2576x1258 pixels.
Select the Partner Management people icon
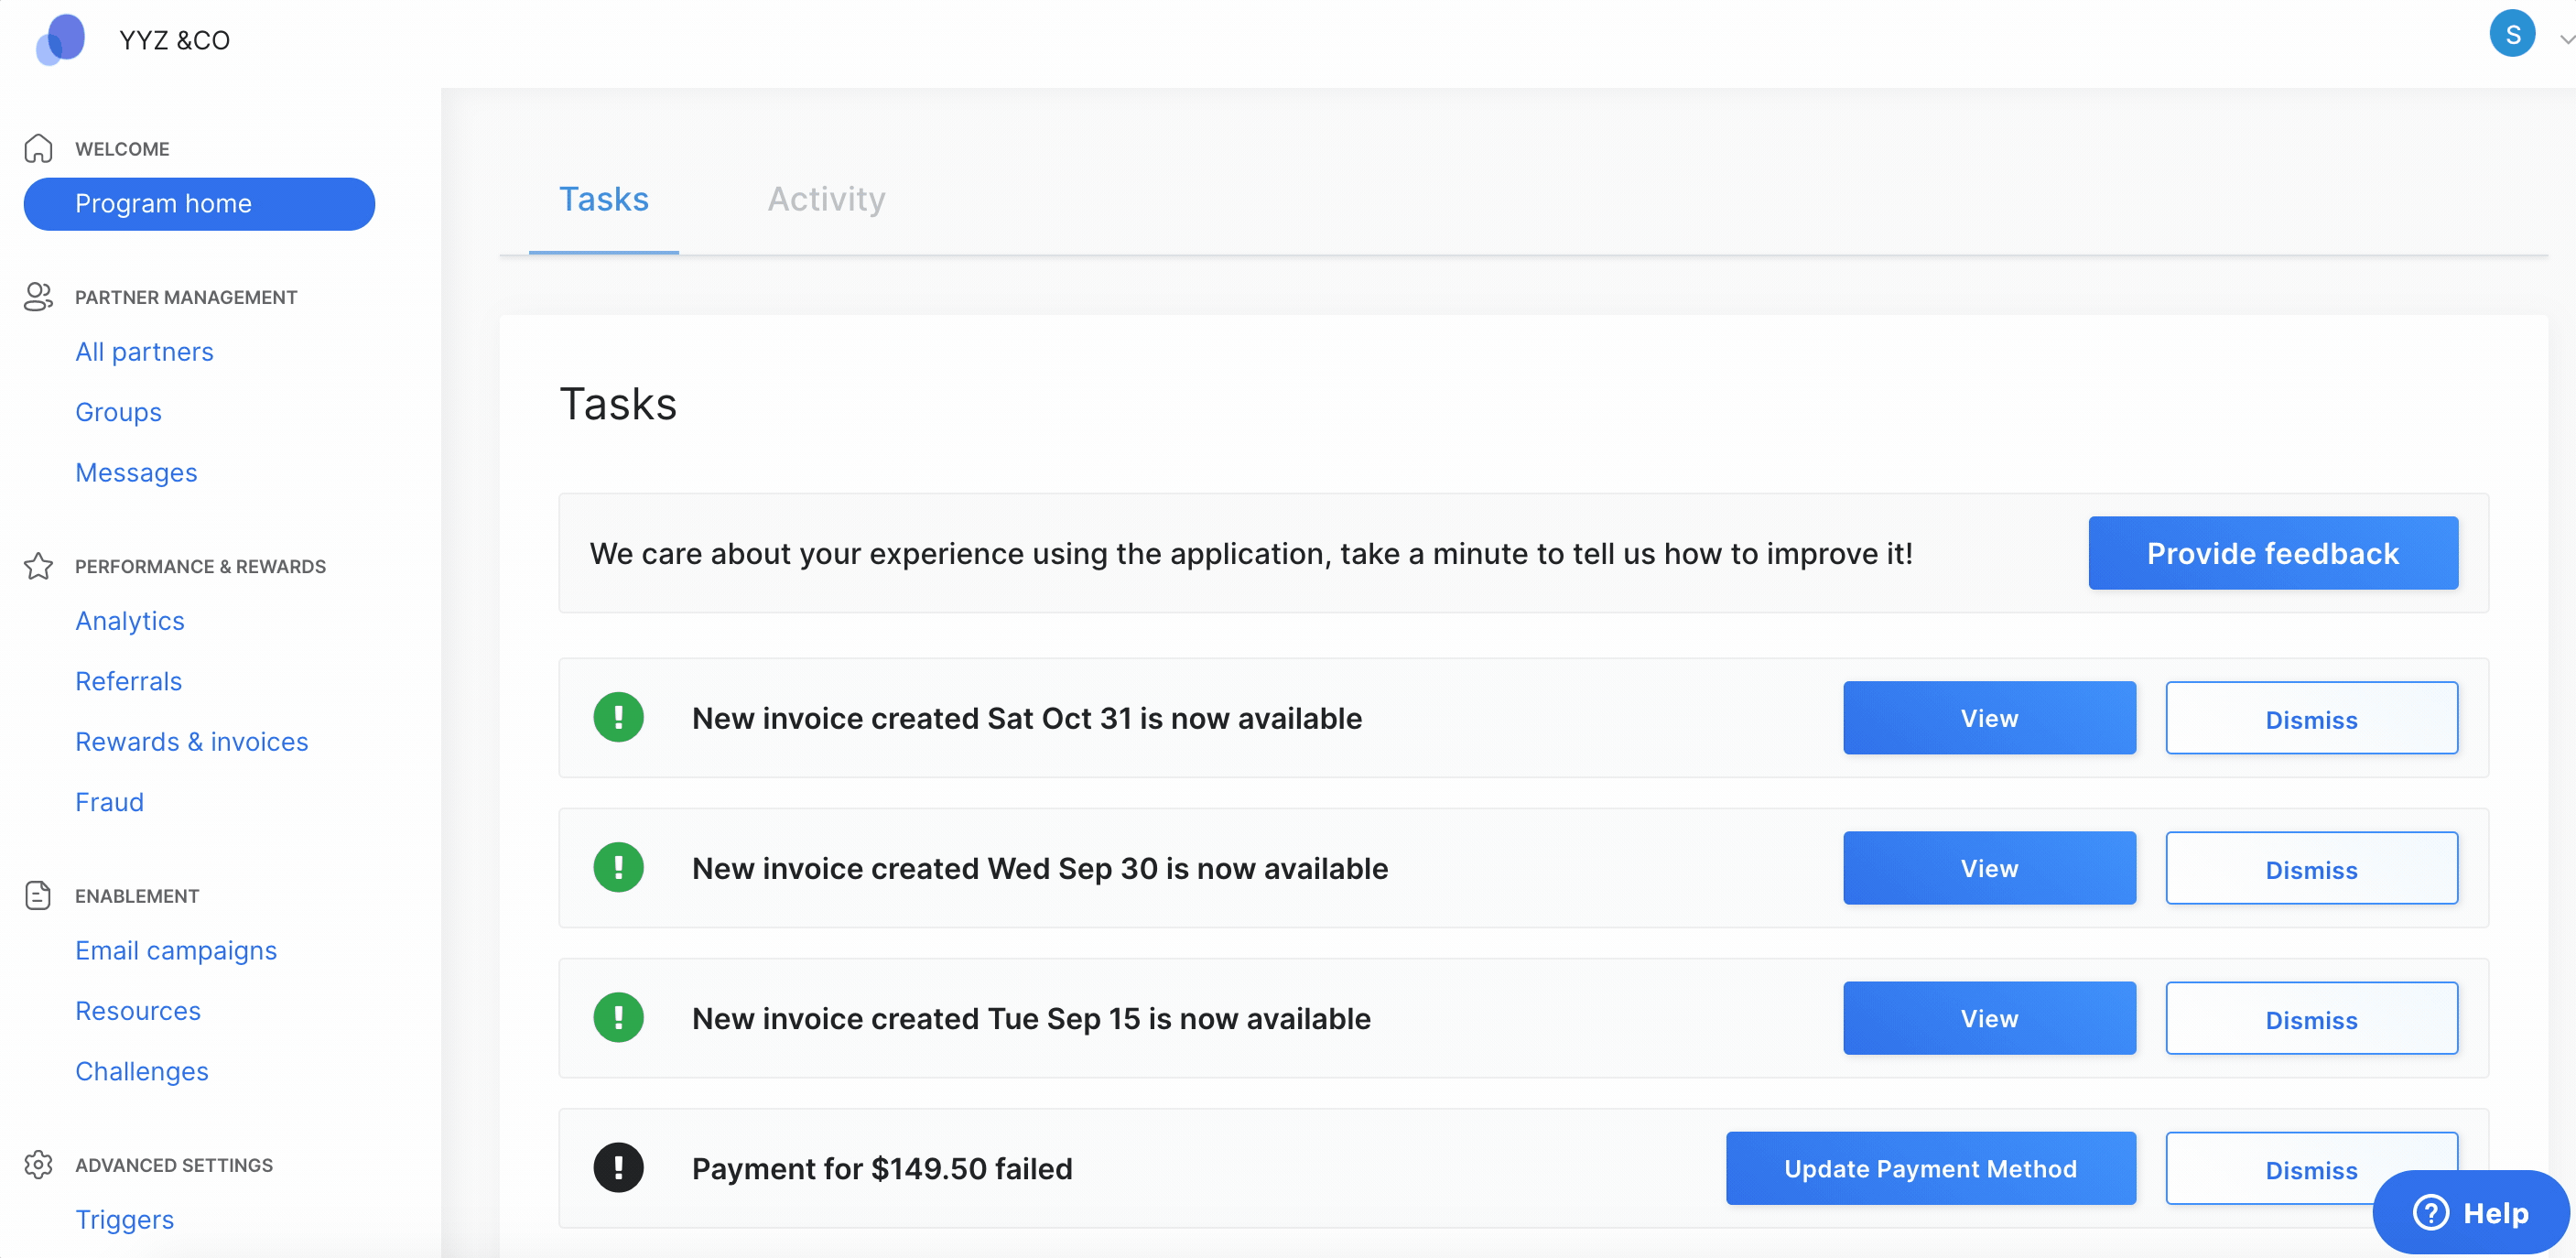point(38,297)
